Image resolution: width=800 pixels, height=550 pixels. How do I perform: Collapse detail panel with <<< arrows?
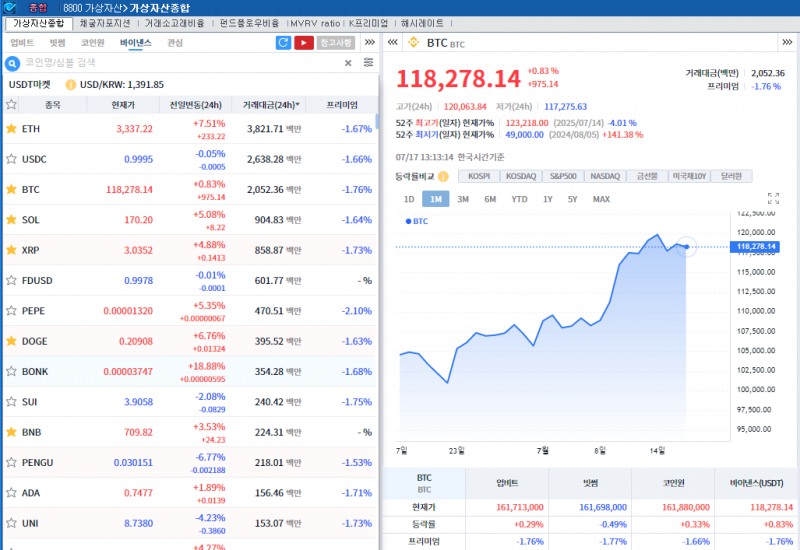(392, 42)
